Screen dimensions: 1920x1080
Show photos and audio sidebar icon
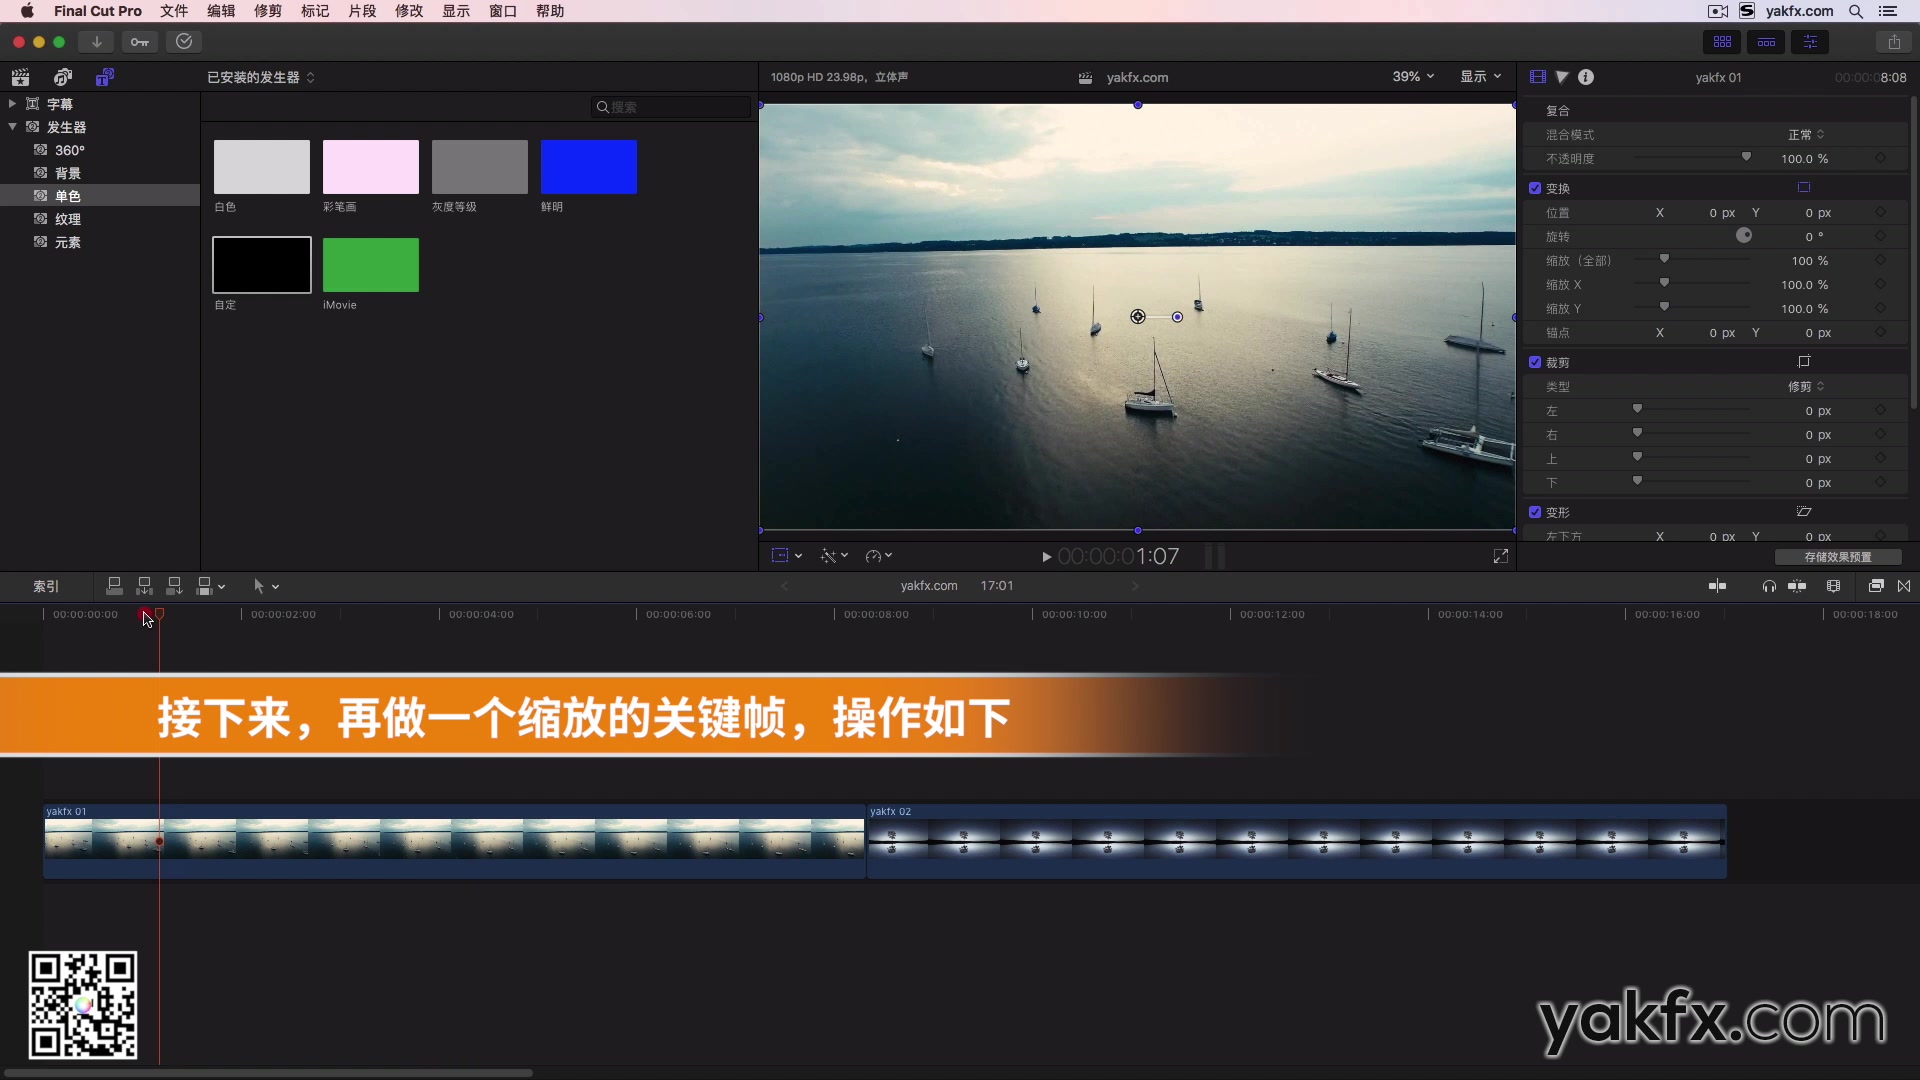tap(63, 77)
